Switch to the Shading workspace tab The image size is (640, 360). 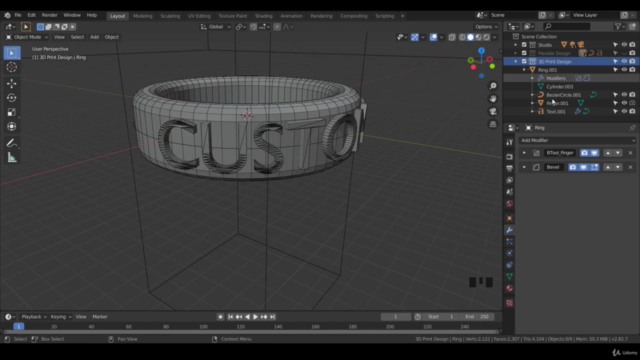[x=264, y=16]
